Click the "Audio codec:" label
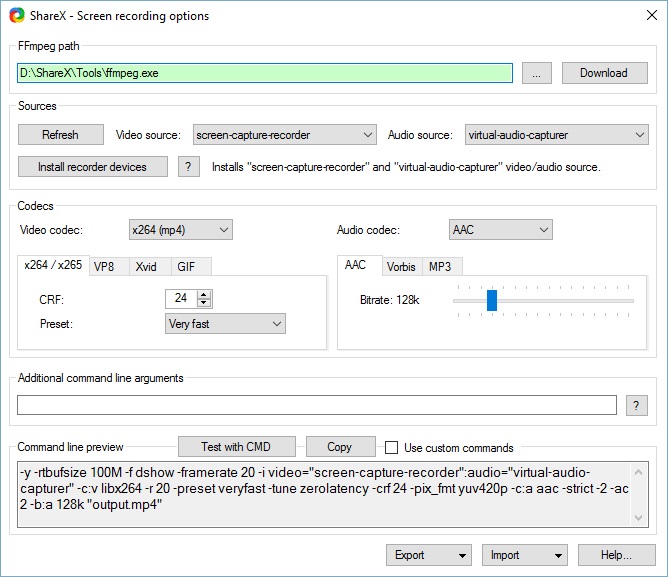The height and width of the screenshot is (577, 668). (x=368, y=230)
